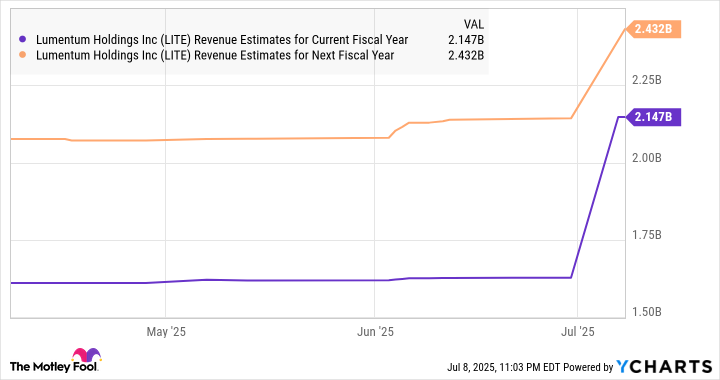720x380 pixels.
Task: Click the 2.147B value in the legend table
Action: (466, 40)
